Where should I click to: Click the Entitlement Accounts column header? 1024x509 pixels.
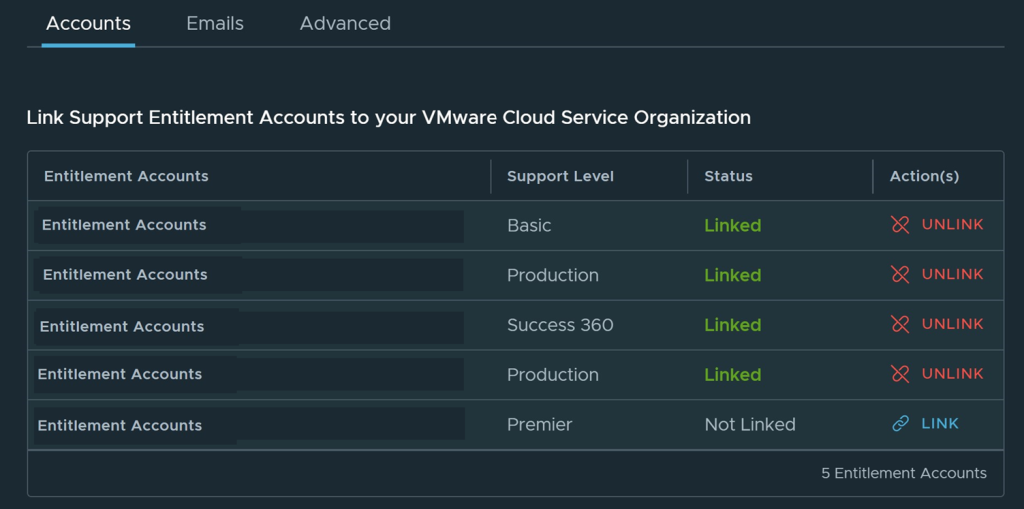pyautogui.click(x=126, y=176)
